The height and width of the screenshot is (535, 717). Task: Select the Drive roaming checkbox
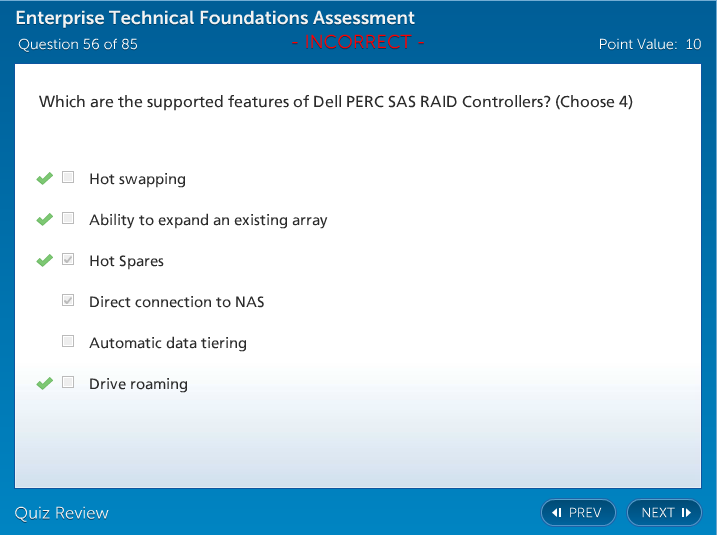click(68, 383)
